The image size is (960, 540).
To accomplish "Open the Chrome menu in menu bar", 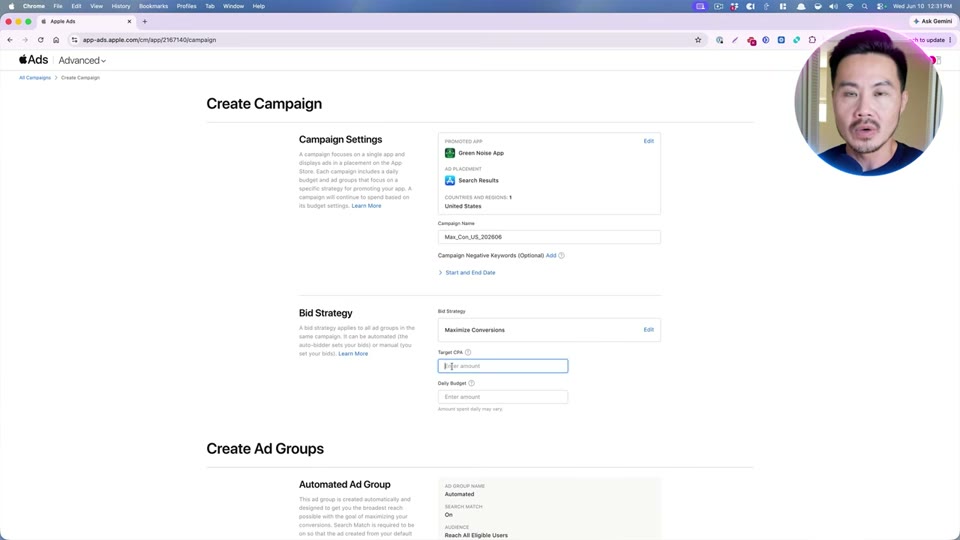I will 34,6.
